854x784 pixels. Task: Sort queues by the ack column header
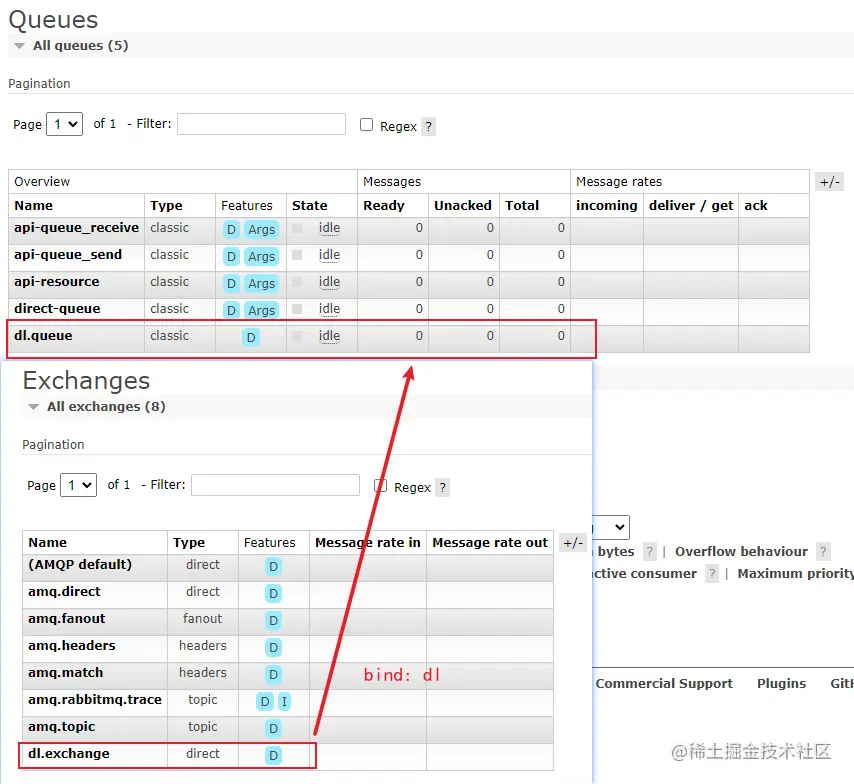(756, 205)
